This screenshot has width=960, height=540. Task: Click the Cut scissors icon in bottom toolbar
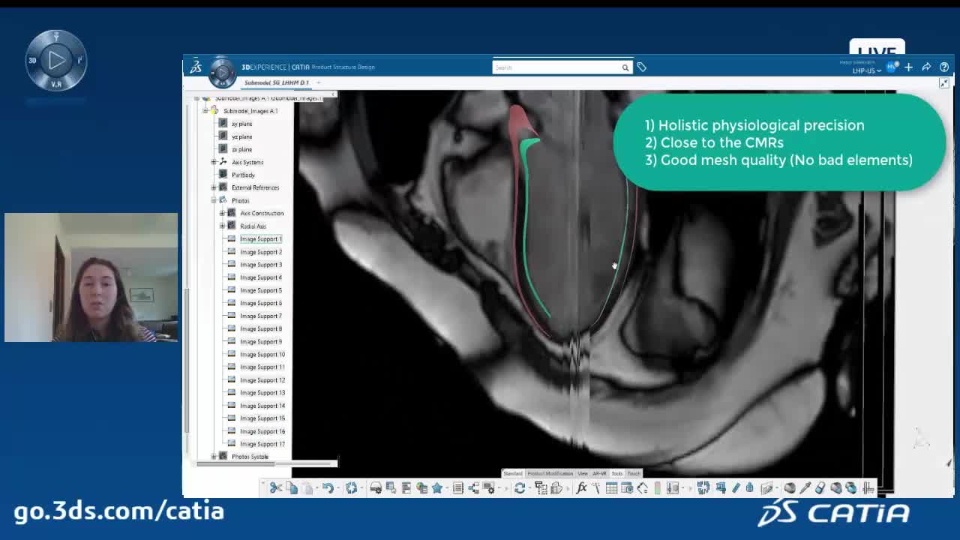(x=276, y=488)
